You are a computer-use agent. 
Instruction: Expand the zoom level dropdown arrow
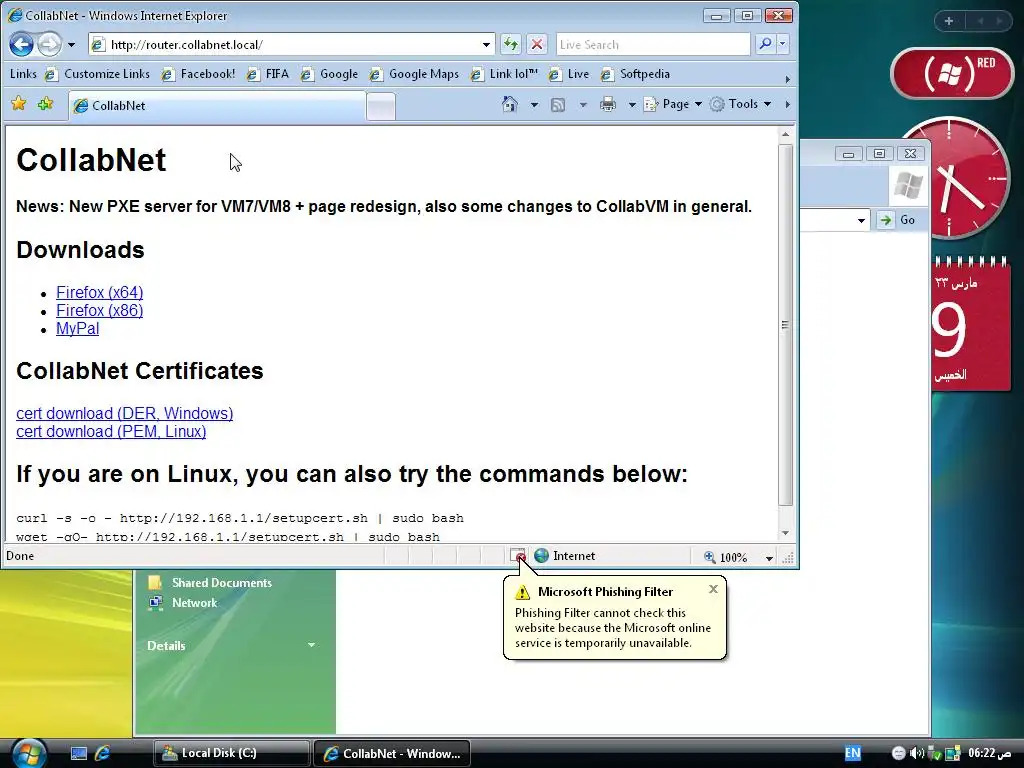click(769, 558)
